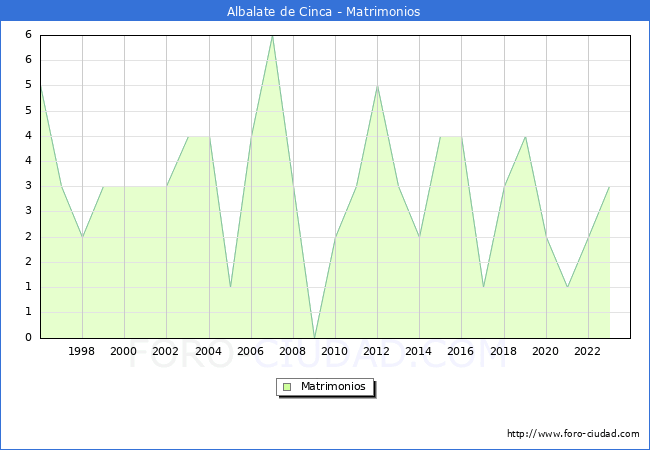Click the green Matrimonios legend swatch
Screen dimensions: 650x450
287,387
